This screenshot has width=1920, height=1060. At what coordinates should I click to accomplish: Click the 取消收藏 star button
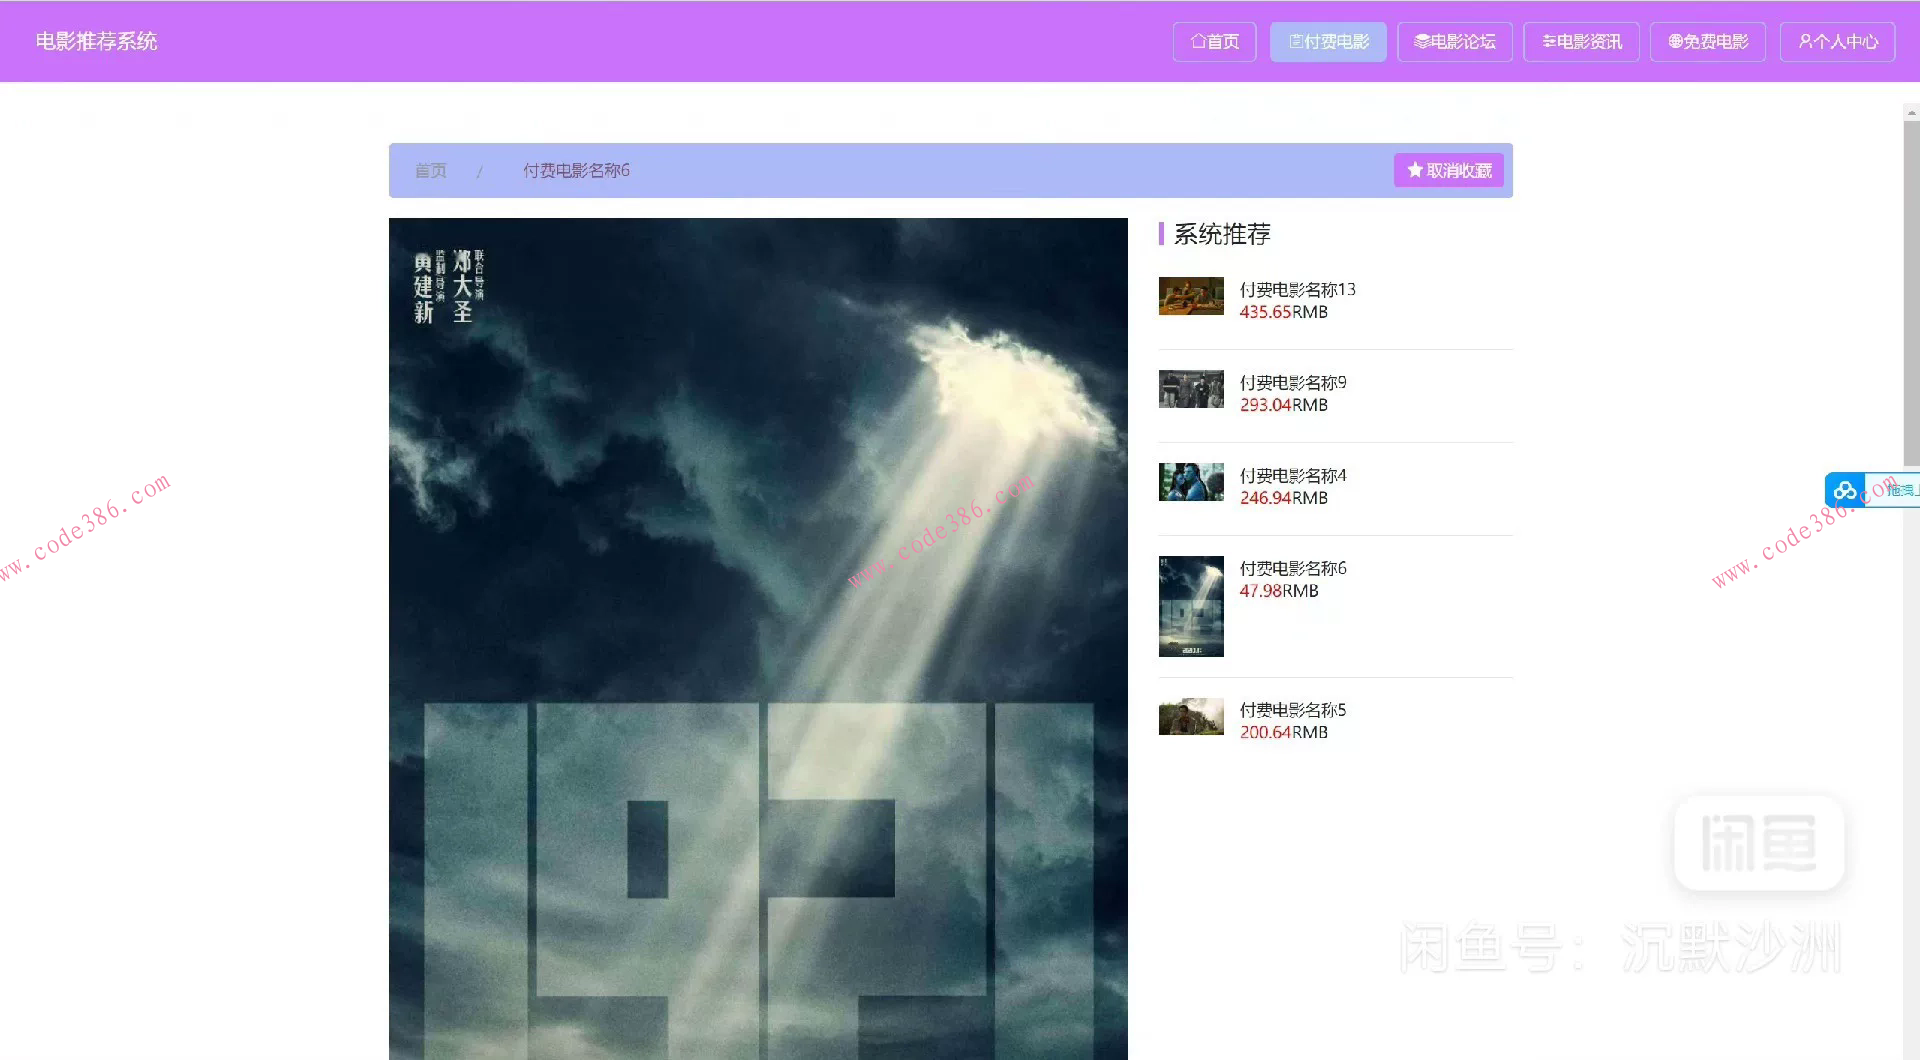pyautogui.click(x=1449, y=171)
